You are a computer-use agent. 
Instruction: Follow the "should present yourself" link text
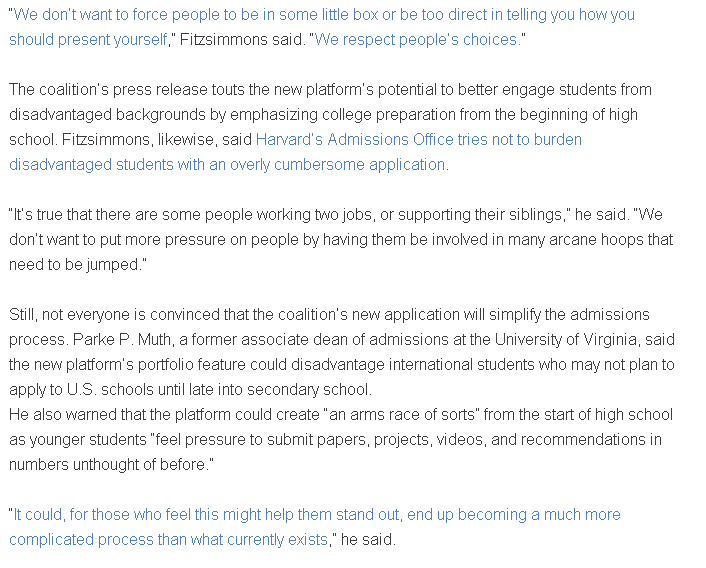click(x=88, y=40)
